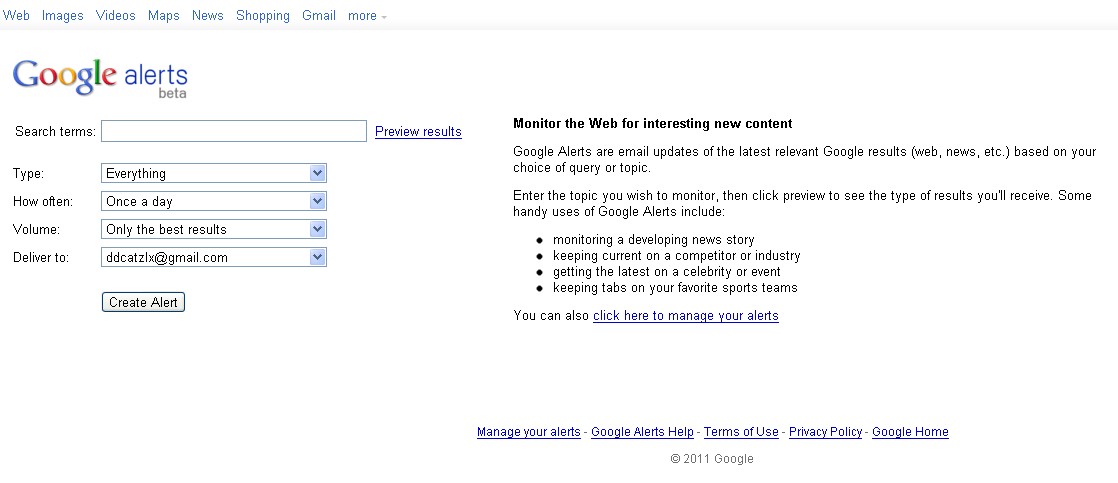Screen dimensions: 1118x483
Task: Click the 'Monitor the Web for interesting new content' heading
Action: point(653,124)
